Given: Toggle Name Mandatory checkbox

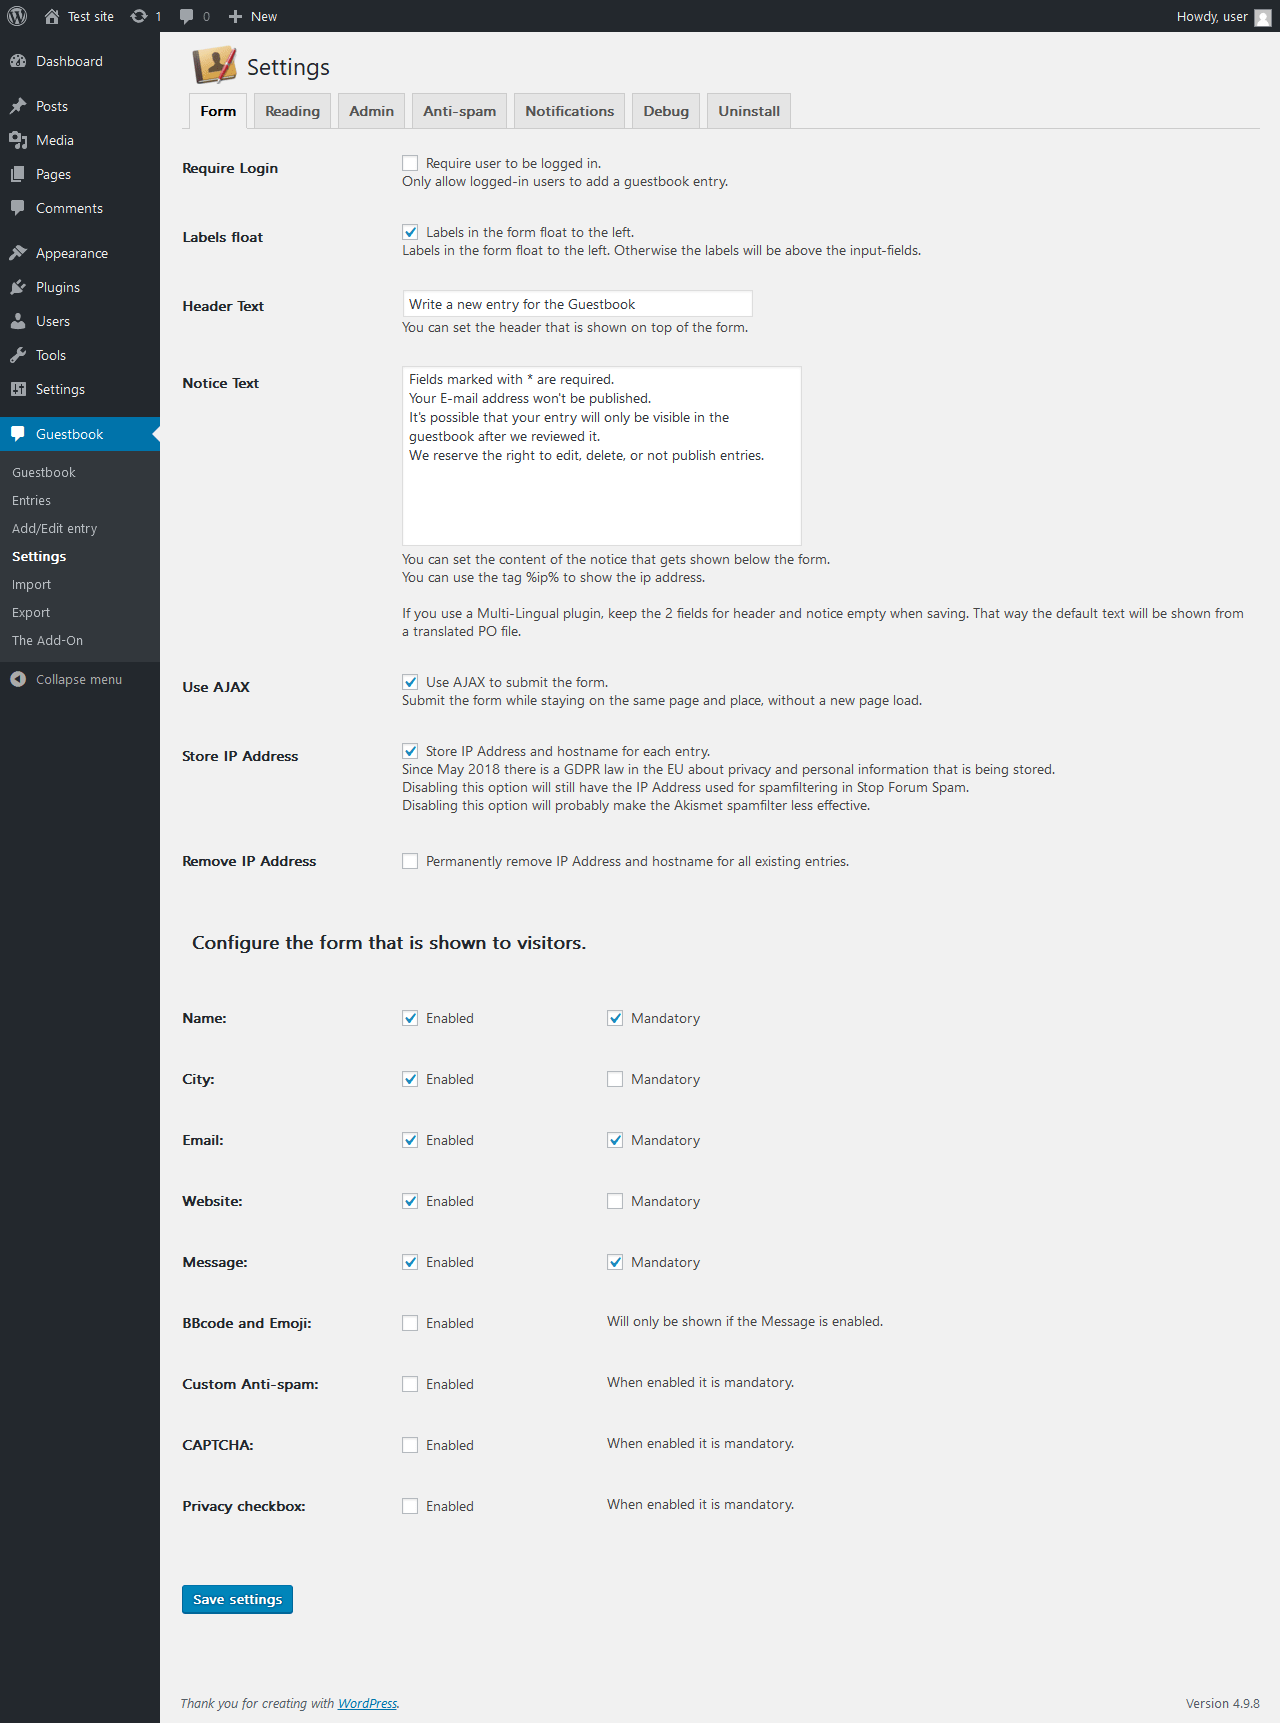Looking at the screenshot, I should click(x=615, y=1018).
